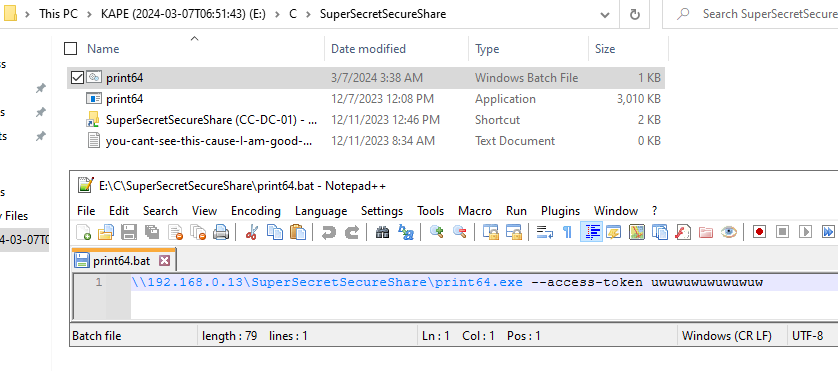
Task: Click Run macro multiple times icon
Action: (x=828, y=232)
